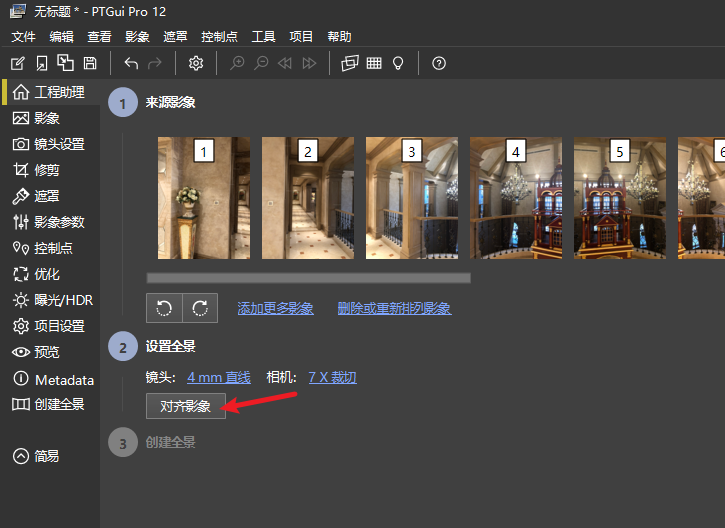Open the 文件 menu
The width and height of the screenshot is (725, 528).
[x=23, y=37]
